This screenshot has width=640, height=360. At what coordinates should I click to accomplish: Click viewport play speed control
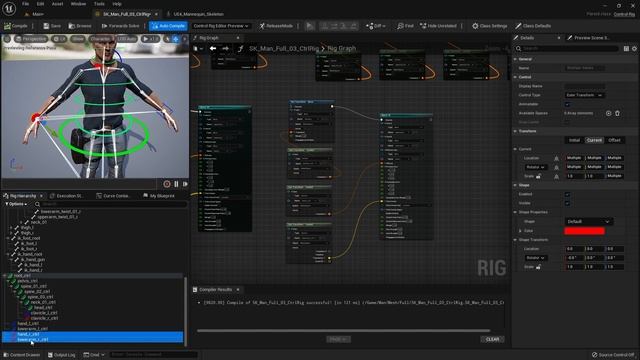pyautogui.click(x=150, y=39)
